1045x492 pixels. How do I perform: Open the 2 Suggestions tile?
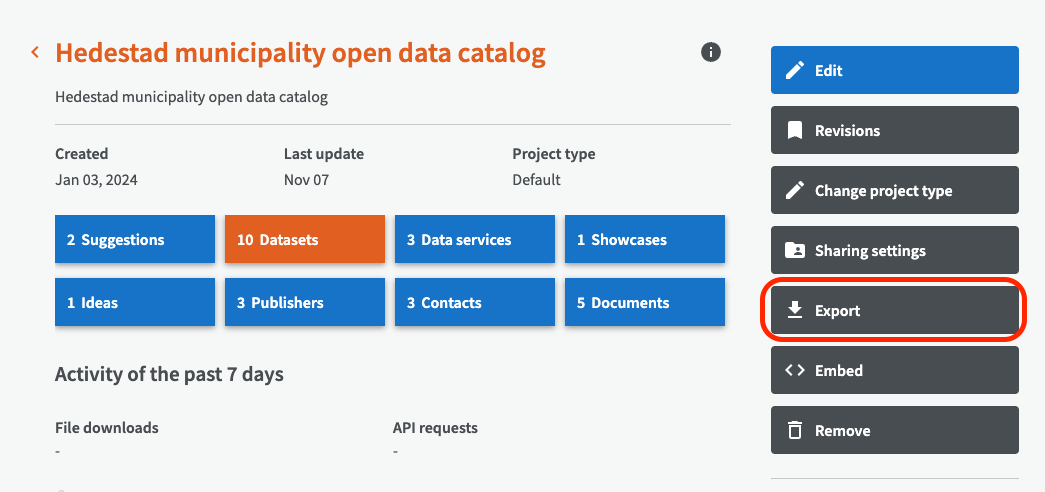(x=135, y=240)
